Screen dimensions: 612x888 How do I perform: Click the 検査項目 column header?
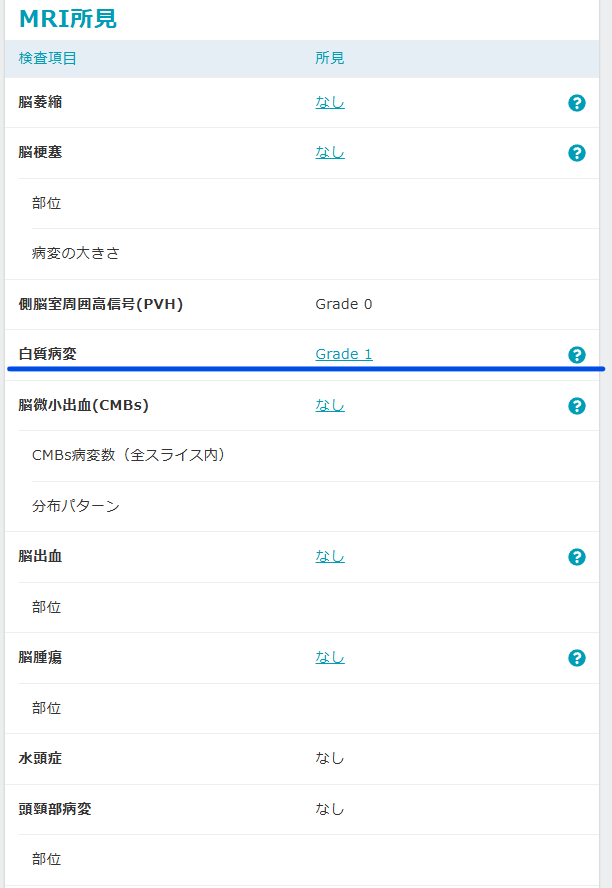[48, 58]
